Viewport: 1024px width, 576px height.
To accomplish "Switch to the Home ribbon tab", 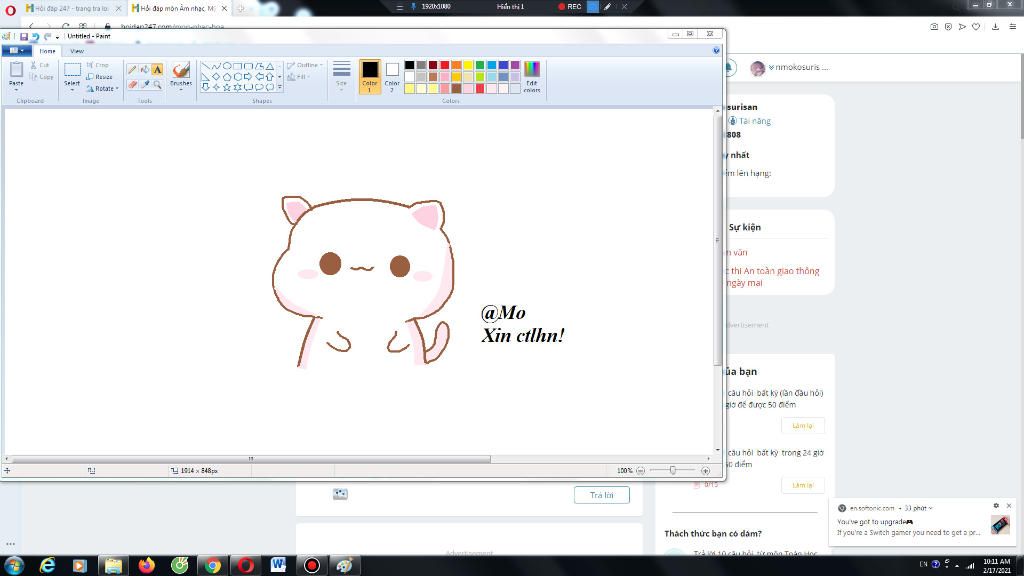I will click(x=47, y=50).
